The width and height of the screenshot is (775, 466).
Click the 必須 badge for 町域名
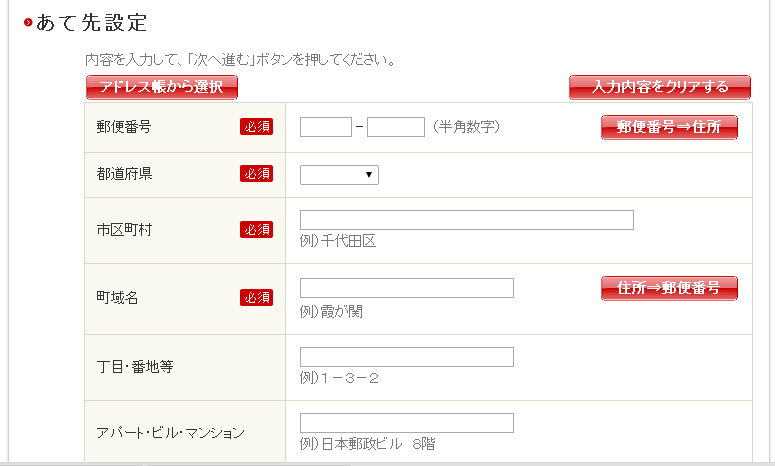(x=256, y=298)
